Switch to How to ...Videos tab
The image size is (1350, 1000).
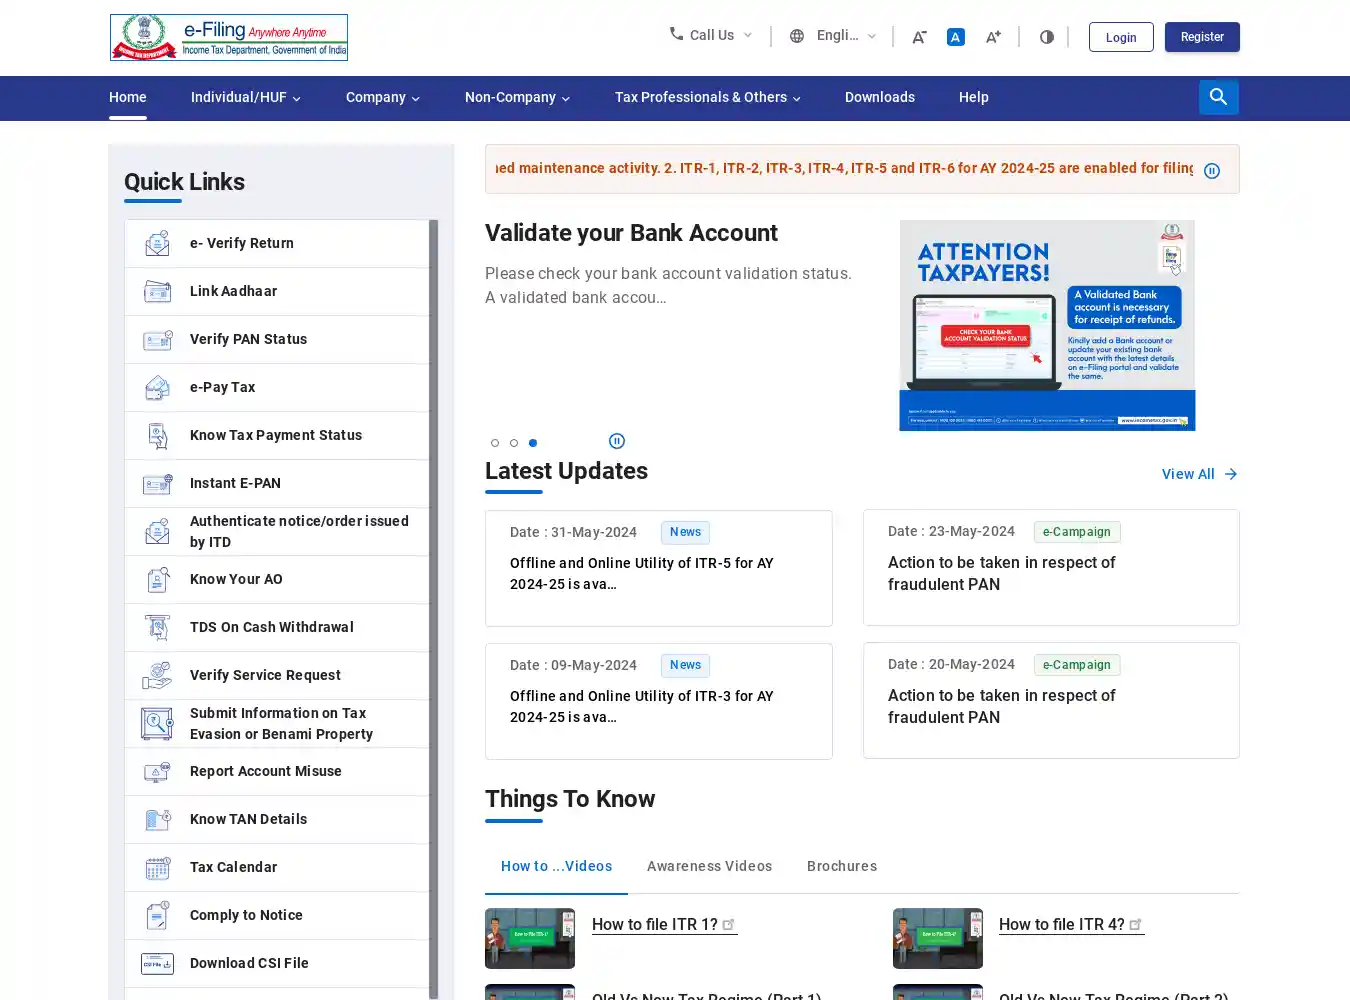[556, 866]
